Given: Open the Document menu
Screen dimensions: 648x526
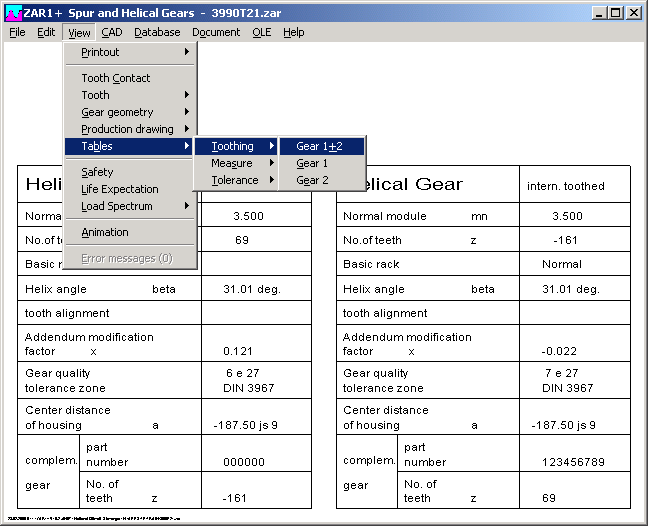Looking at the screenshot, I should click(216, 32).
